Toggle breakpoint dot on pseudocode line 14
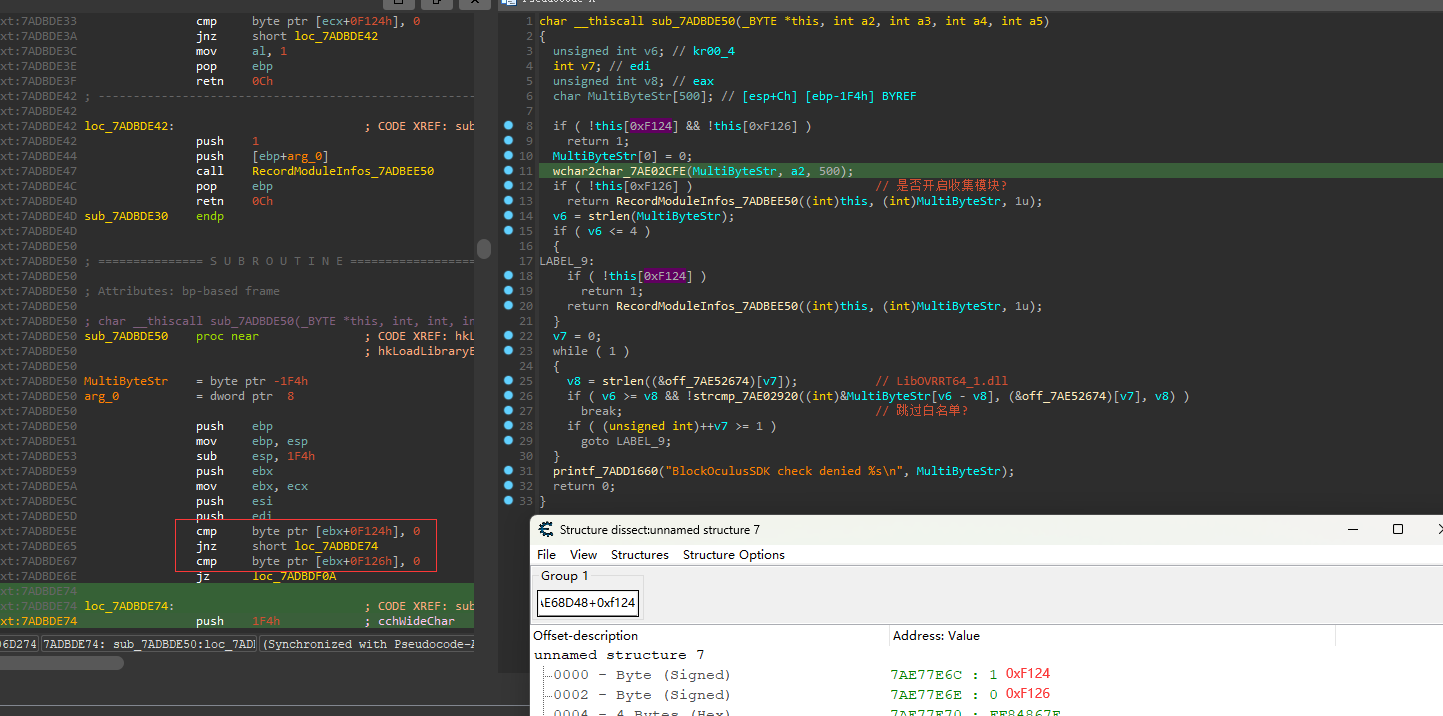 click(x=508, y=216)
